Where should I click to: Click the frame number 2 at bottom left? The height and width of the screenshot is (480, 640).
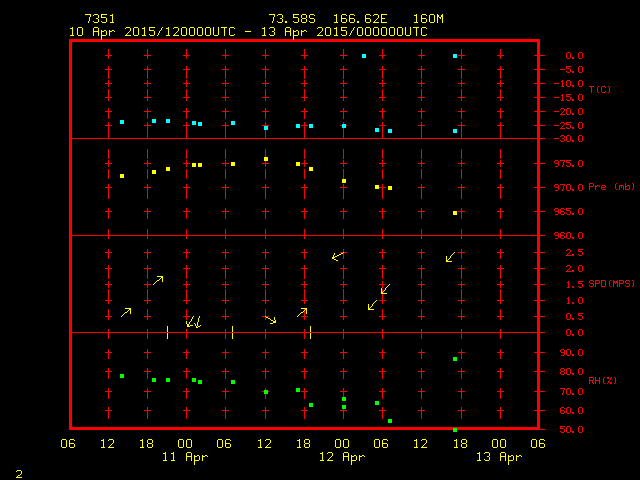(19, 472)
